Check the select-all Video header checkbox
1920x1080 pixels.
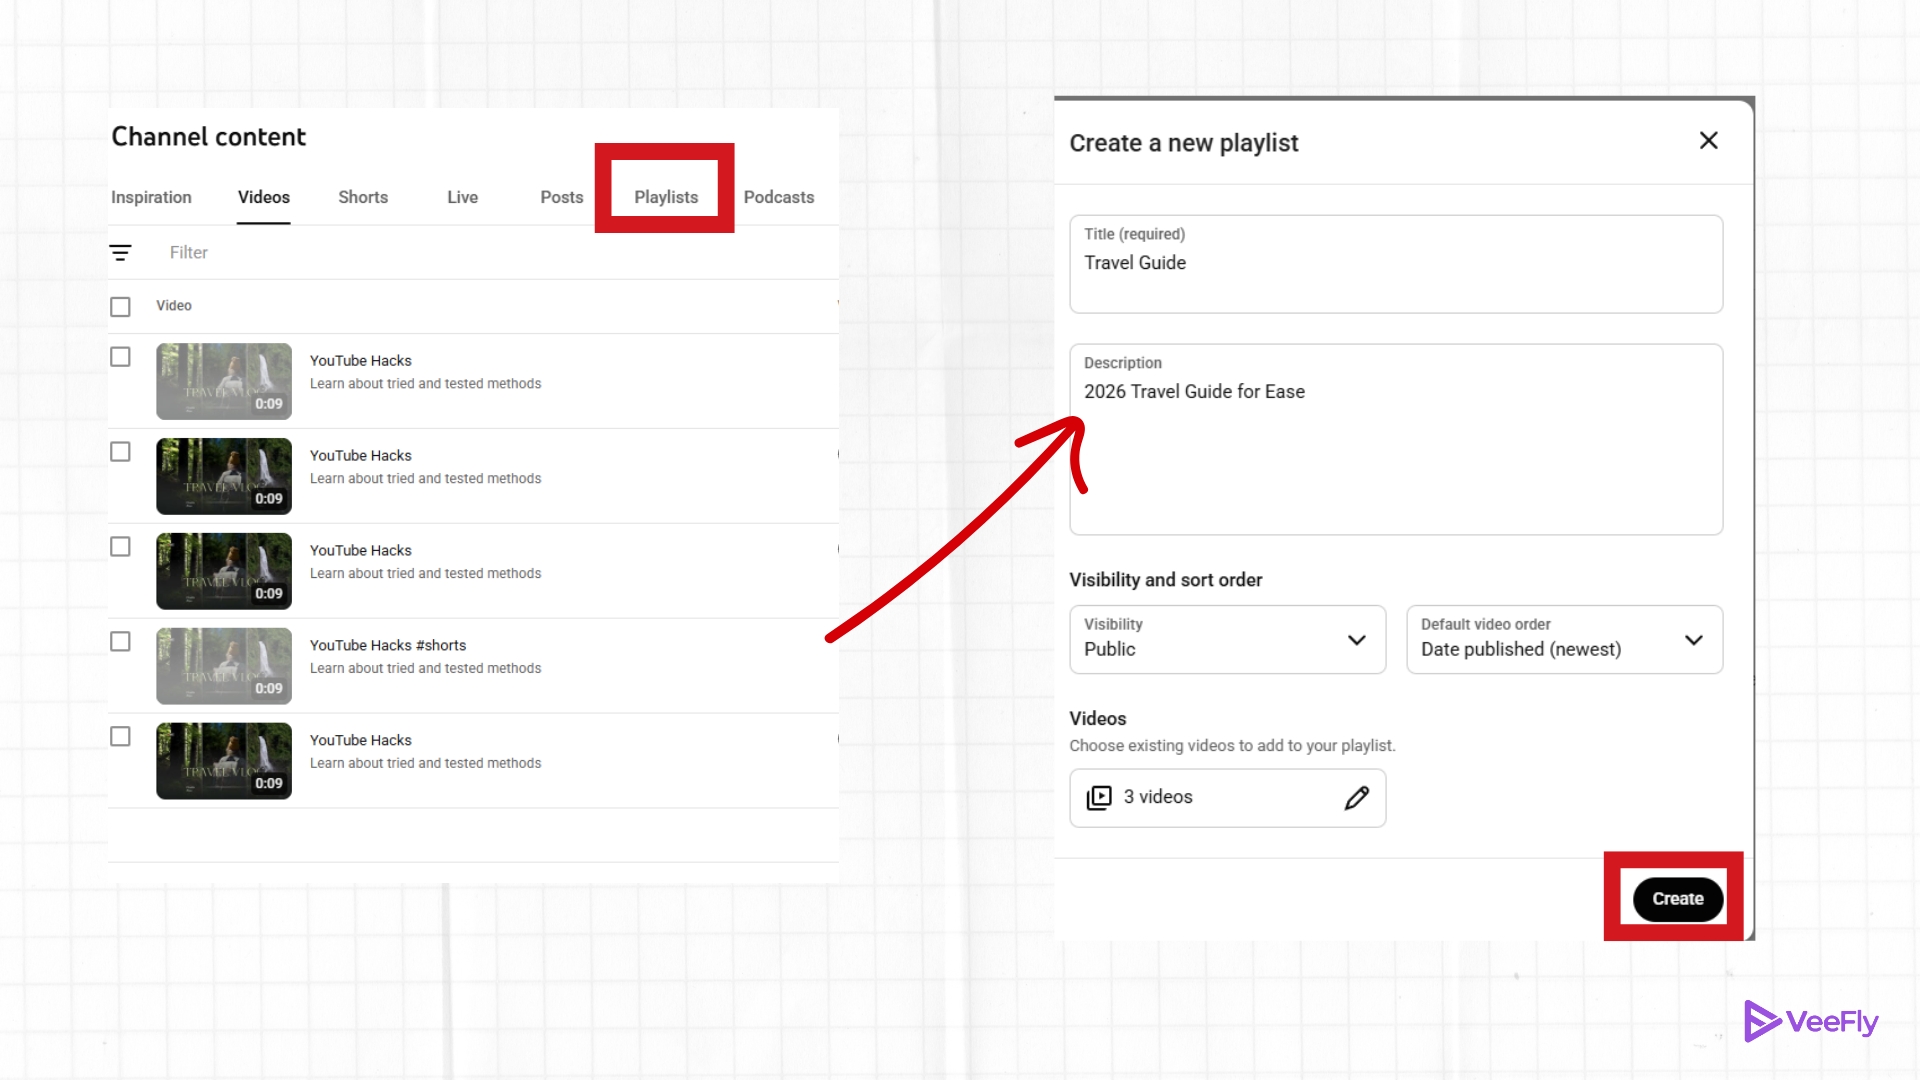coord(120,307)
